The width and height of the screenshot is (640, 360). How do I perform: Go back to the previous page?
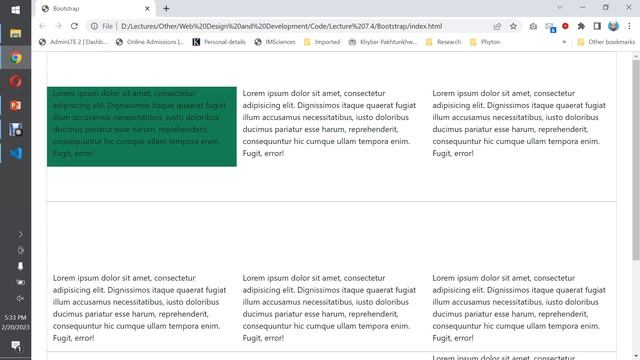coord(42,26)
